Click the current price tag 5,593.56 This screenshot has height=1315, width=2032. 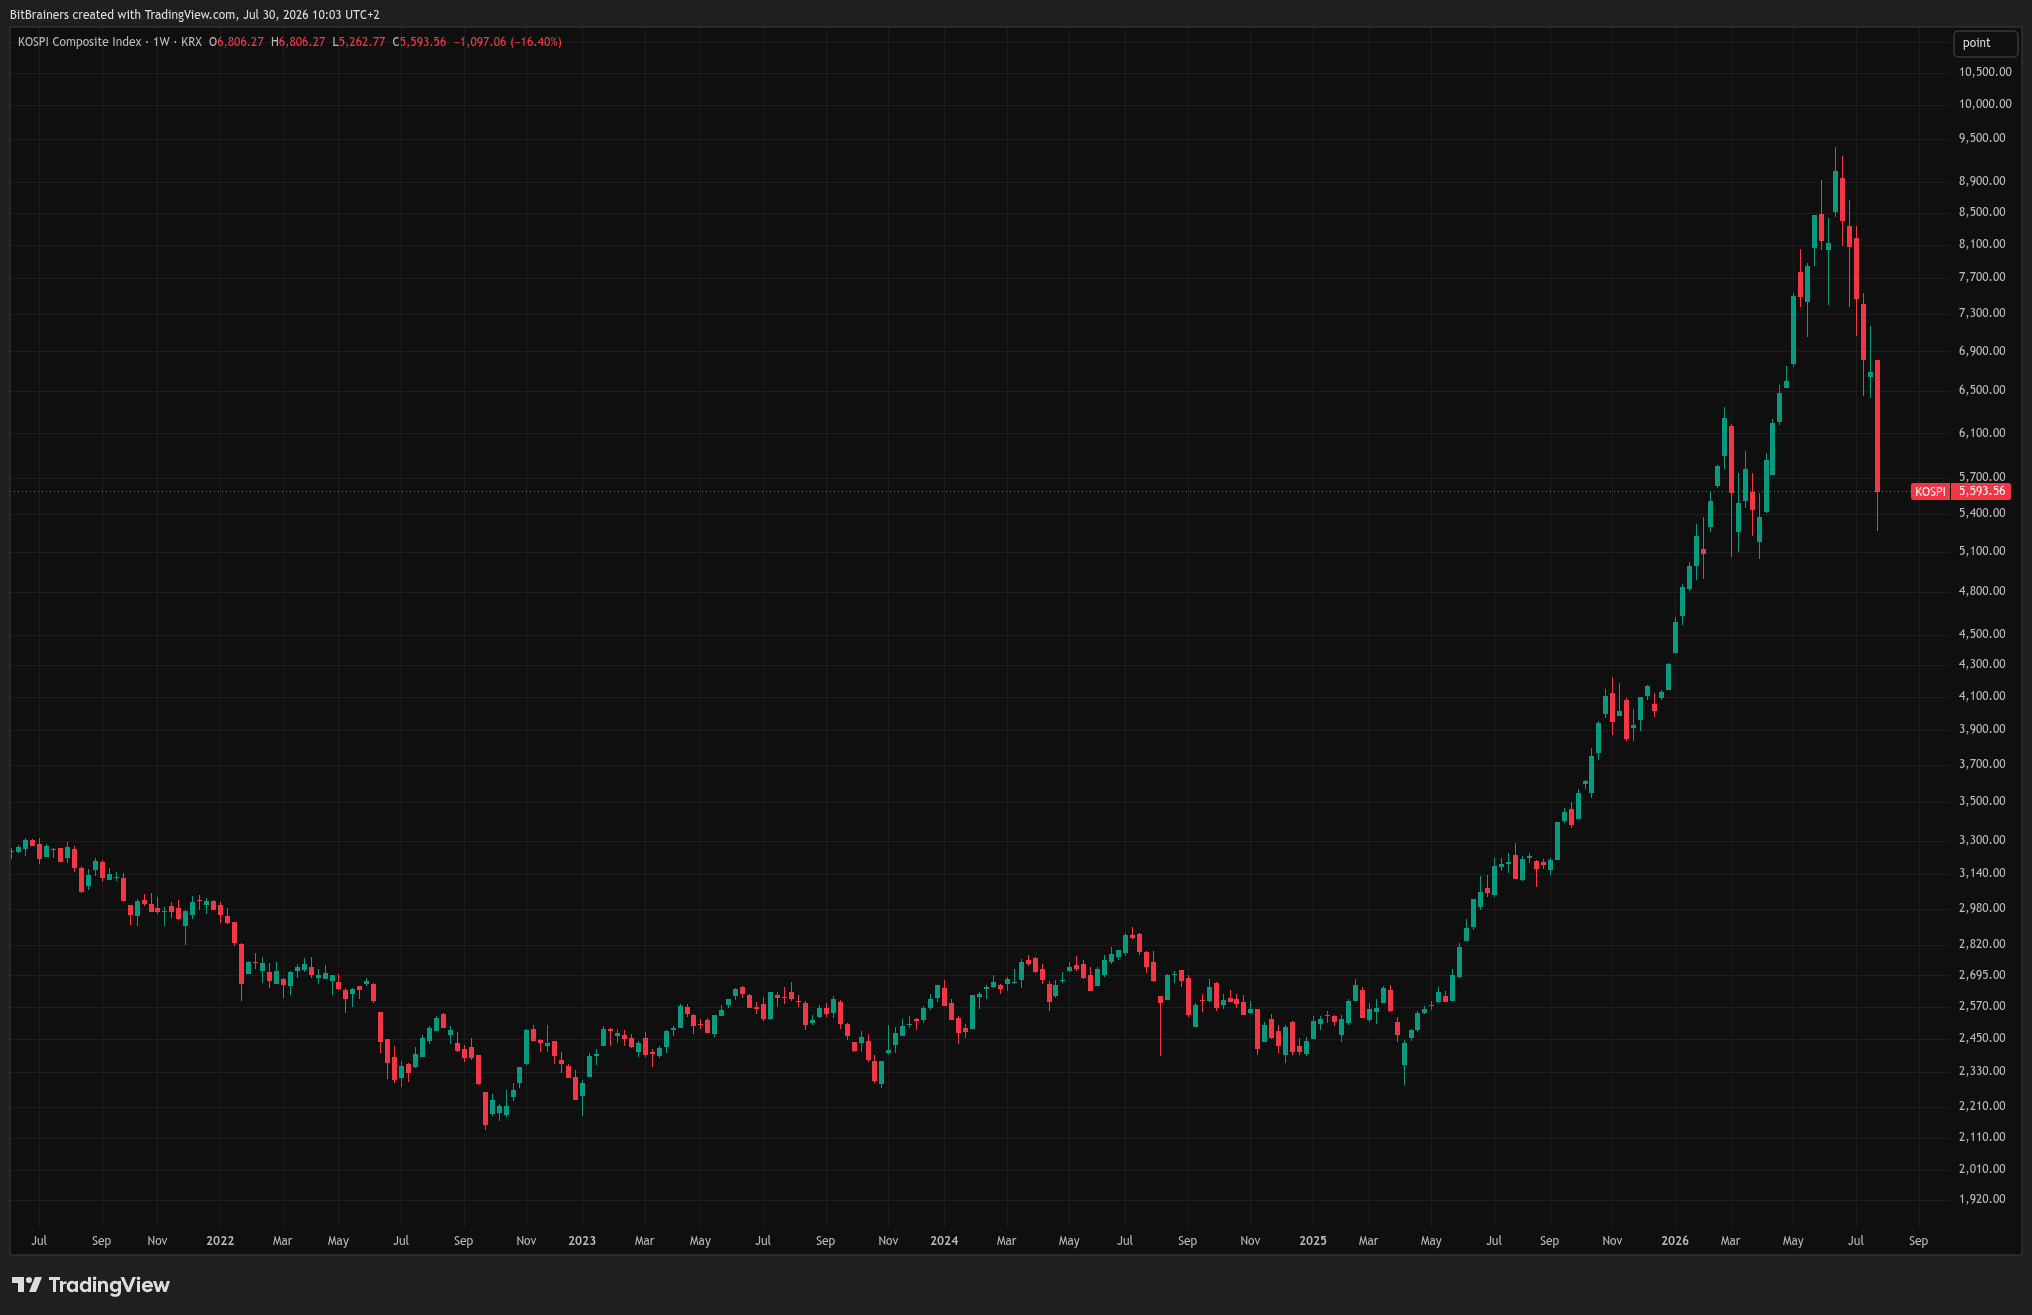coord(1981,491)
